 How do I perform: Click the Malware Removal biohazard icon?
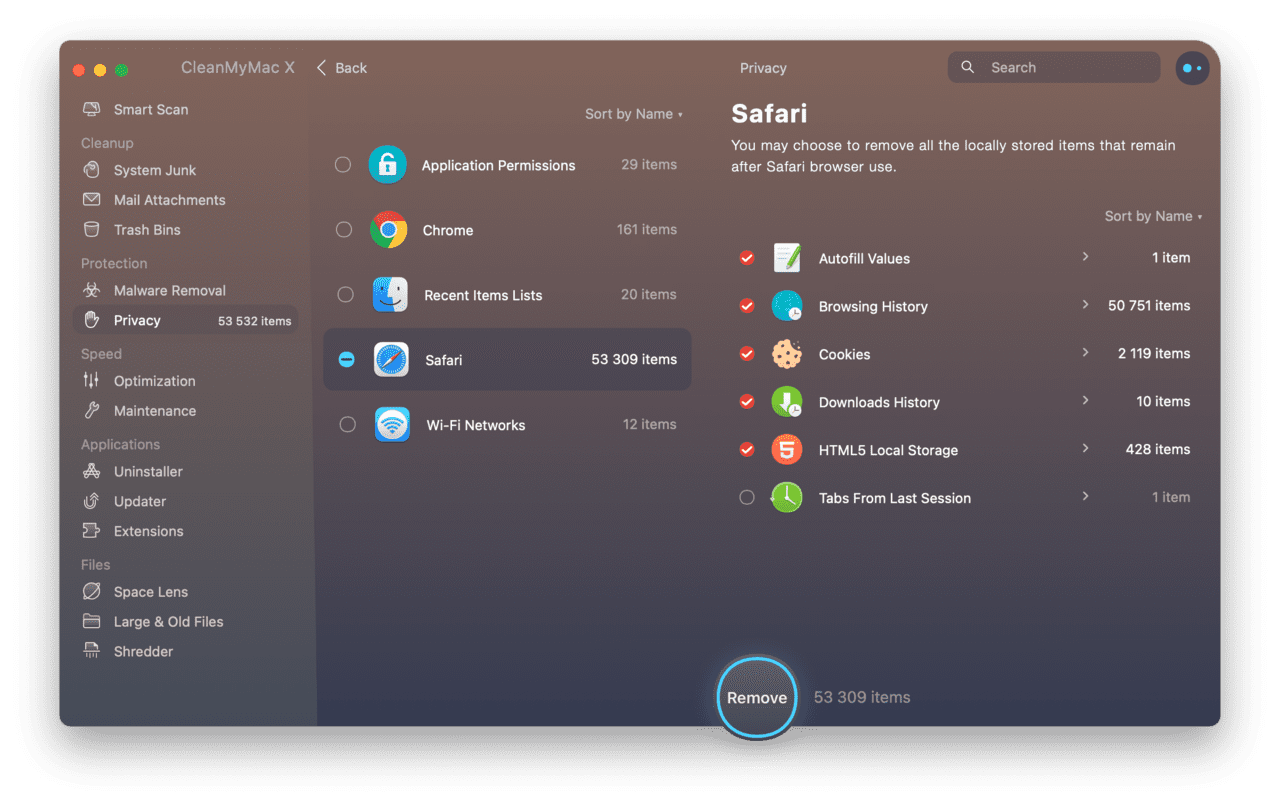pos(92,290)
